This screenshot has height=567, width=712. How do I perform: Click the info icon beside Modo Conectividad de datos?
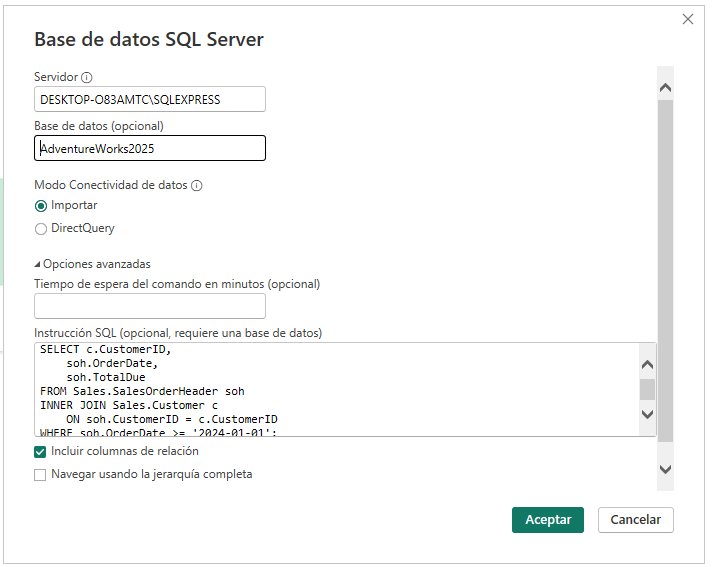pos(196,185)
